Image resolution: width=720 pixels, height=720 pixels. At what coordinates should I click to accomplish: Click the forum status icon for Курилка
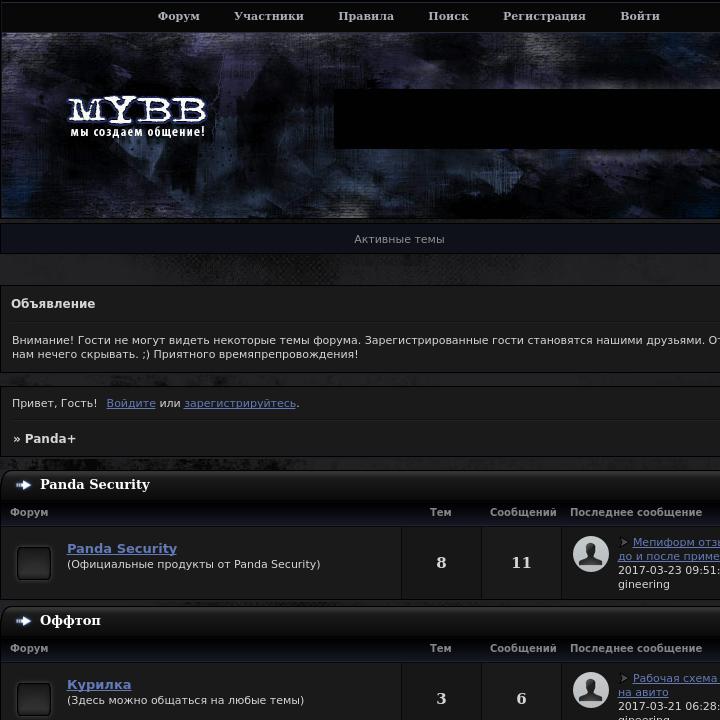(x=34, y=699)
